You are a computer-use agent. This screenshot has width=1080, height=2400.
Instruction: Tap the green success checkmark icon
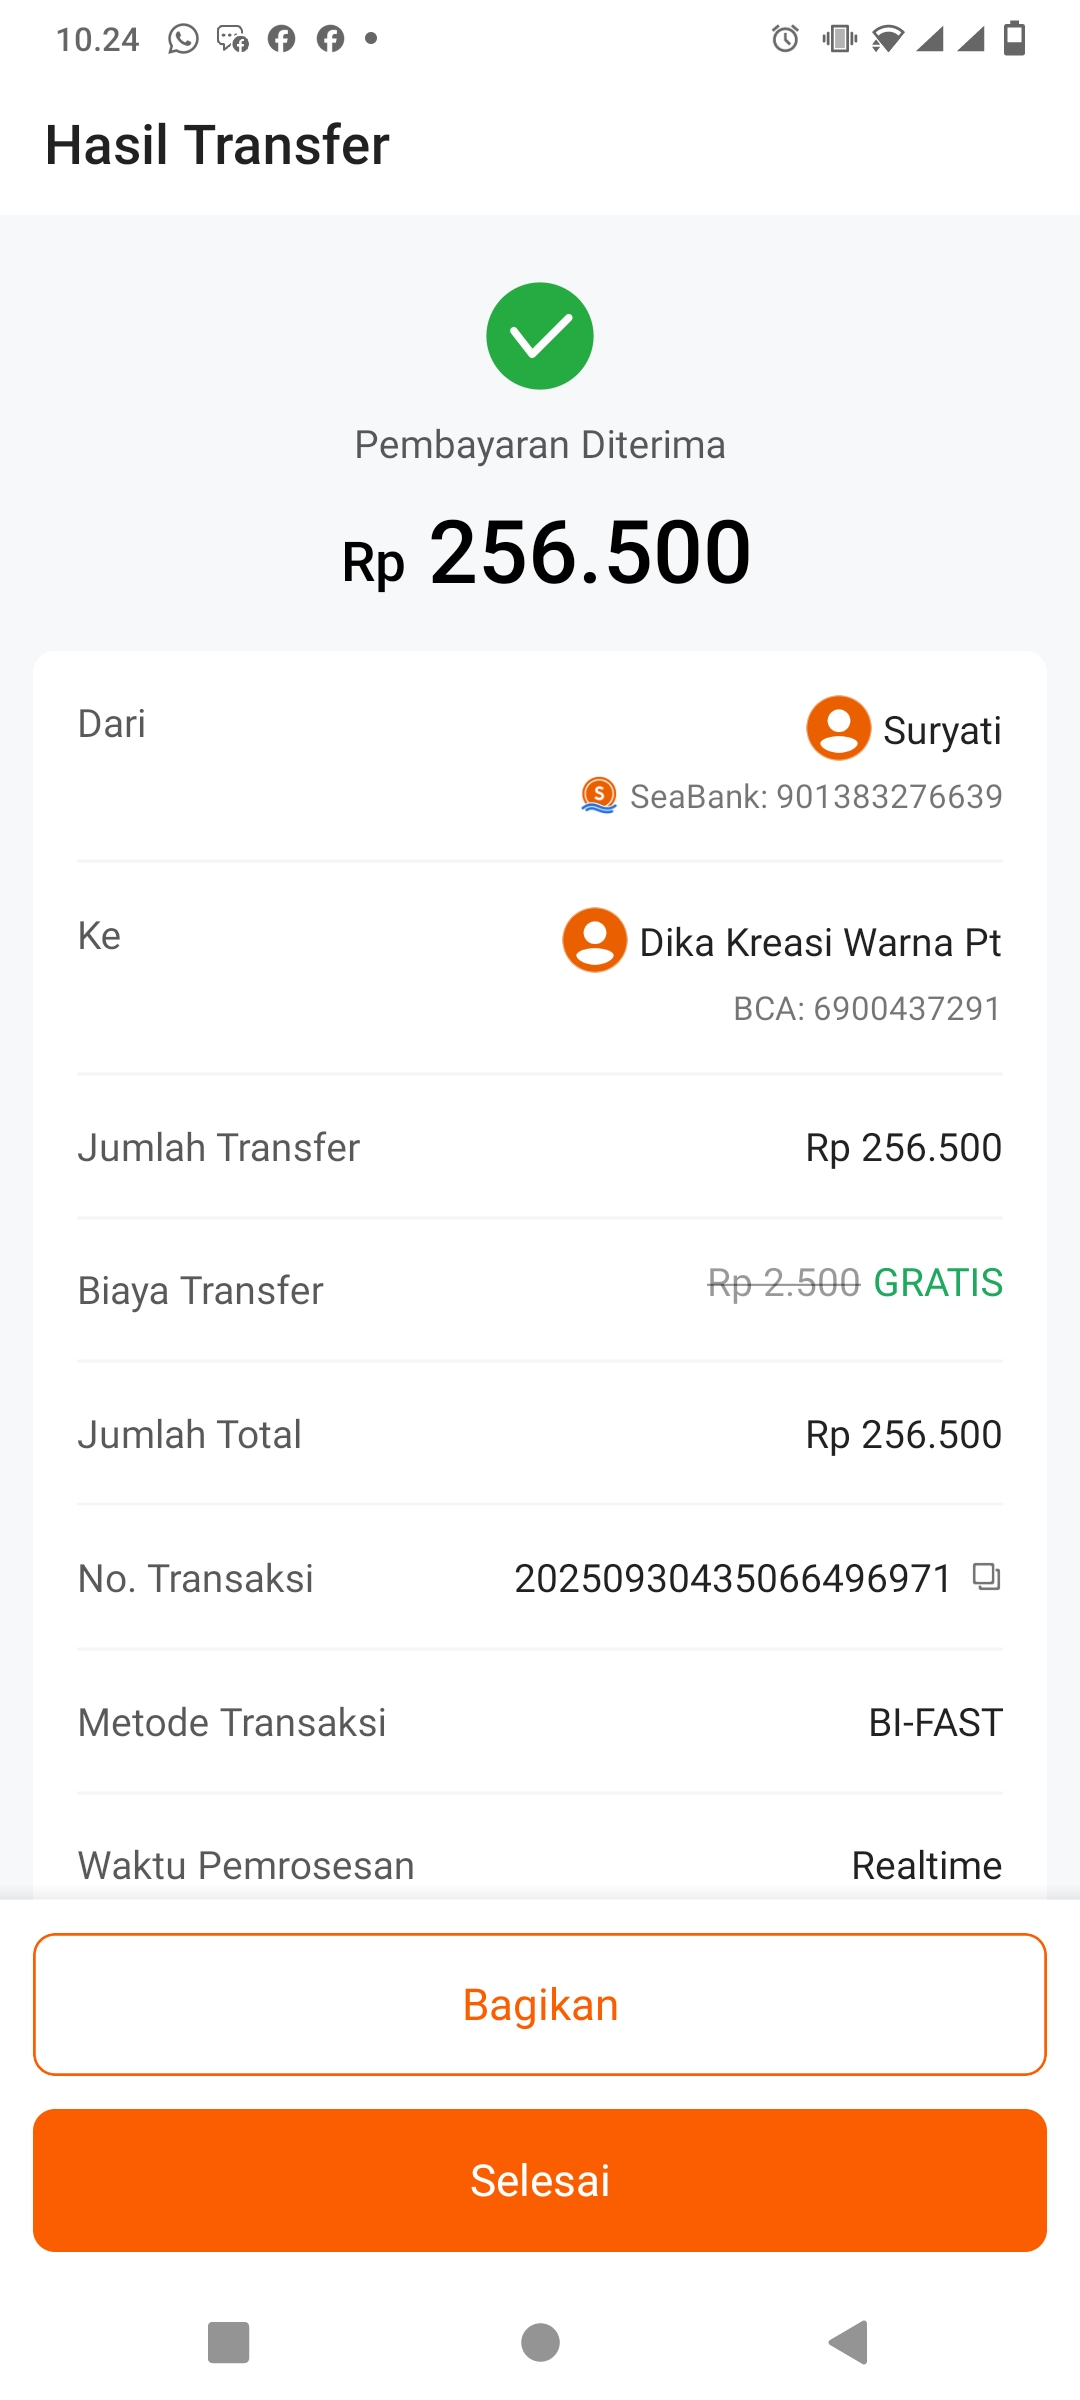(x=540, y=336)
